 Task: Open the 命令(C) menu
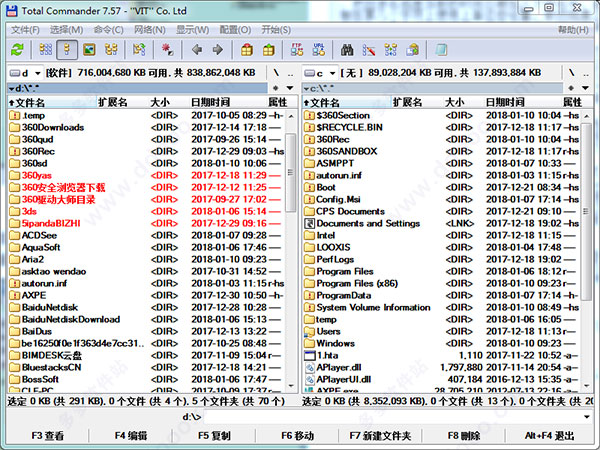109,30
